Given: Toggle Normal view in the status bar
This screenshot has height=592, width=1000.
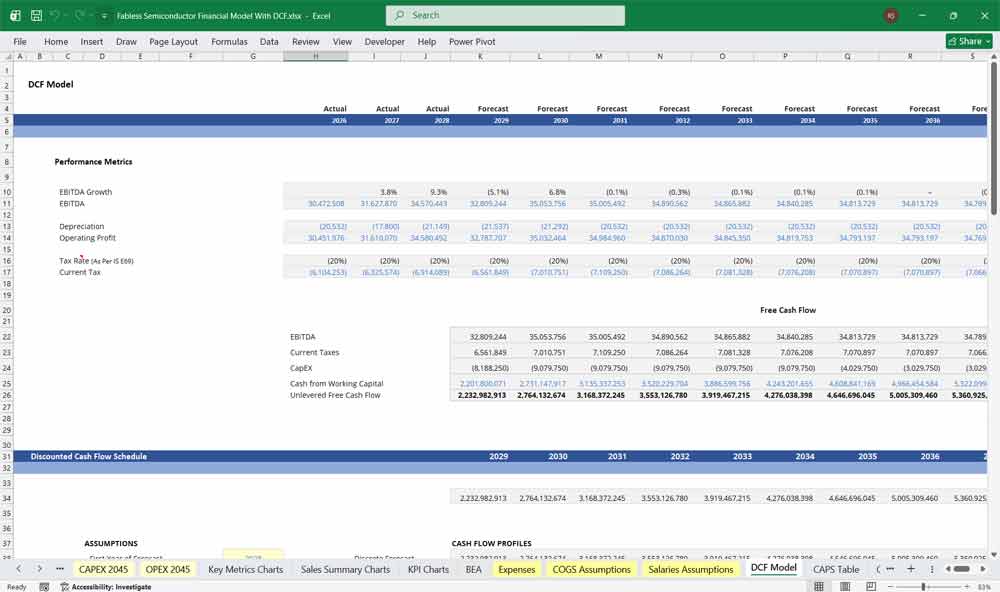Looking at the screenshot, I should pos(820,586).
